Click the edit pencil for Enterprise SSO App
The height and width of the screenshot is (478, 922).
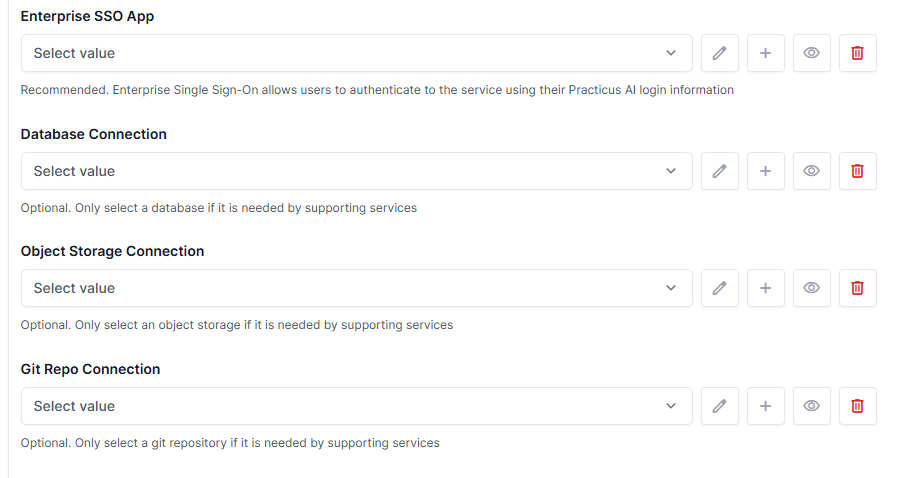pyautogui.click(x=719, y=53)
